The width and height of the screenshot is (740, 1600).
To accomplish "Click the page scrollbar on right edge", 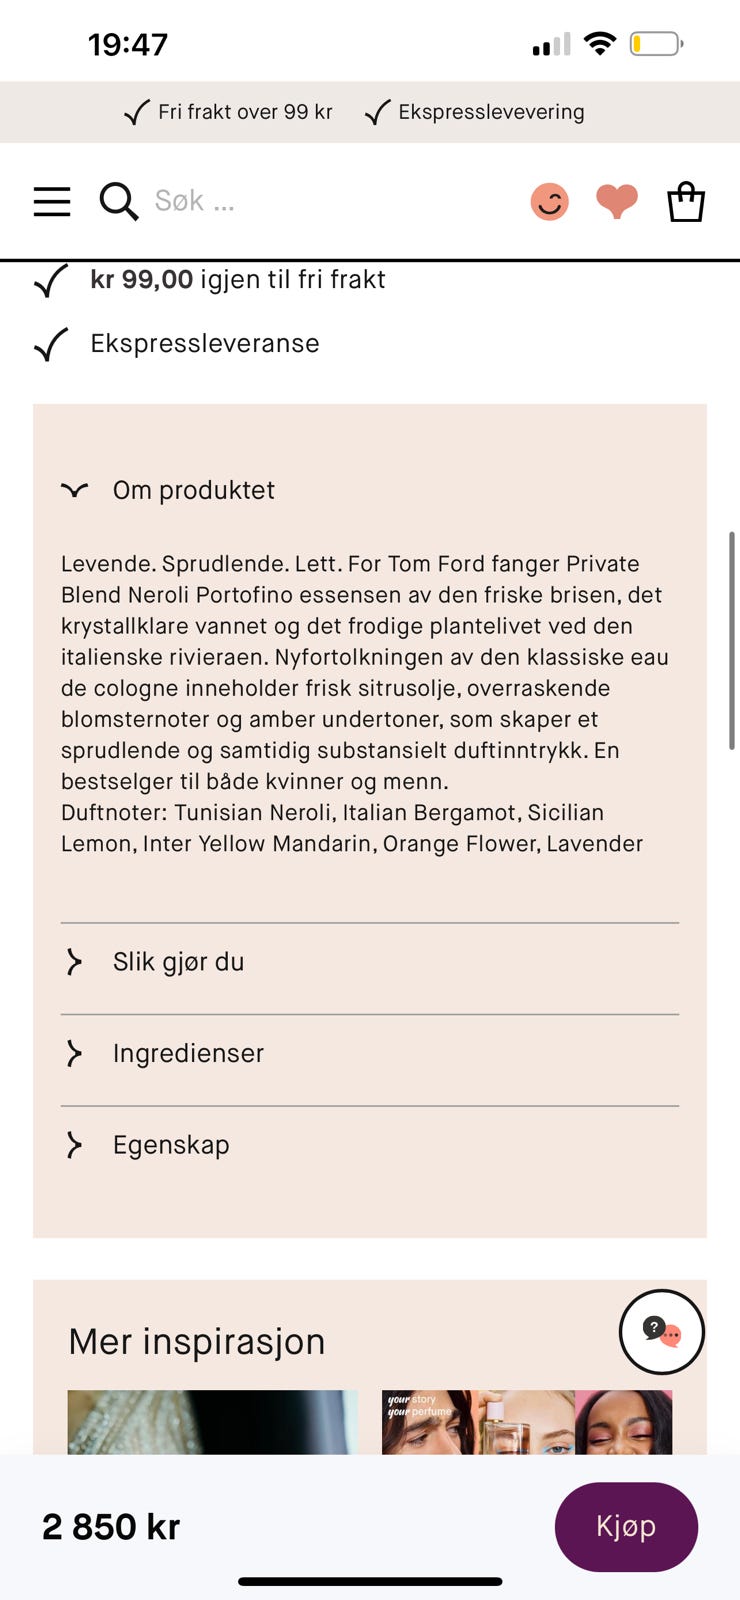I will [732, 641].
